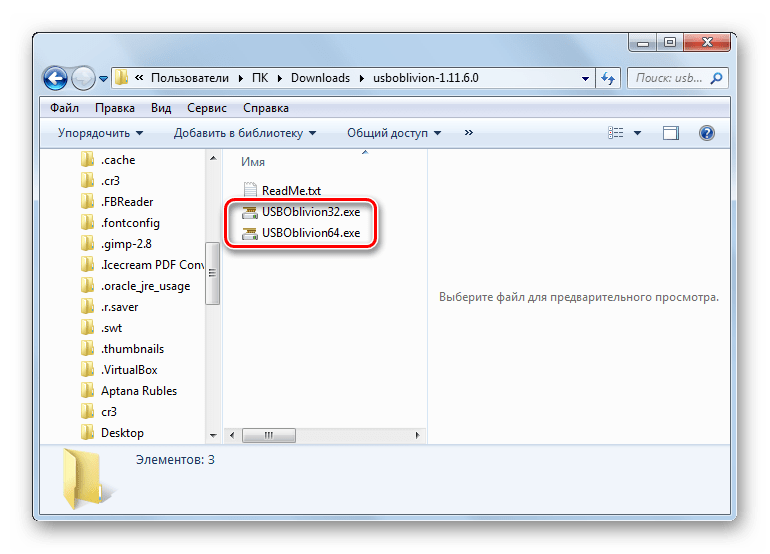The image size is (770, 554).
Task: Maximize the Explorer window
Action: coord(670,43)
